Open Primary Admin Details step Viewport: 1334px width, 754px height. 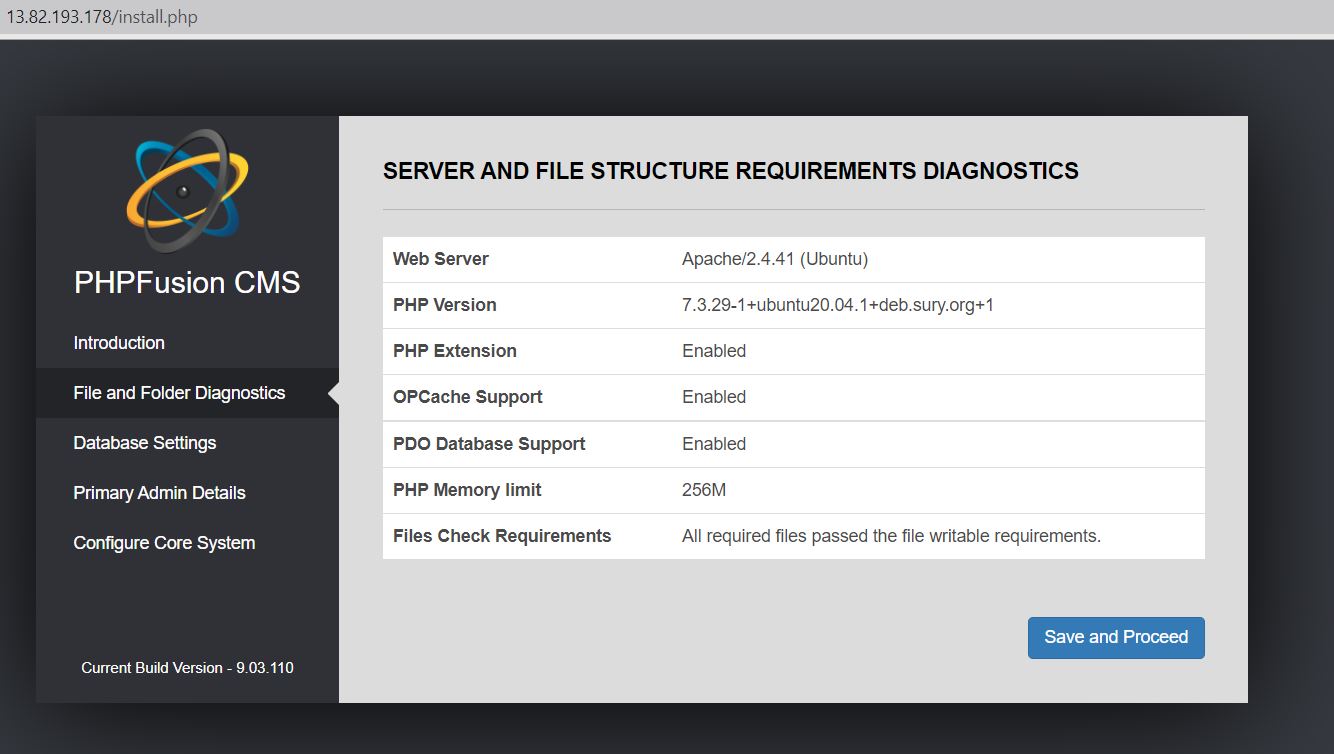pyautogui.click(x=159, y=493)
